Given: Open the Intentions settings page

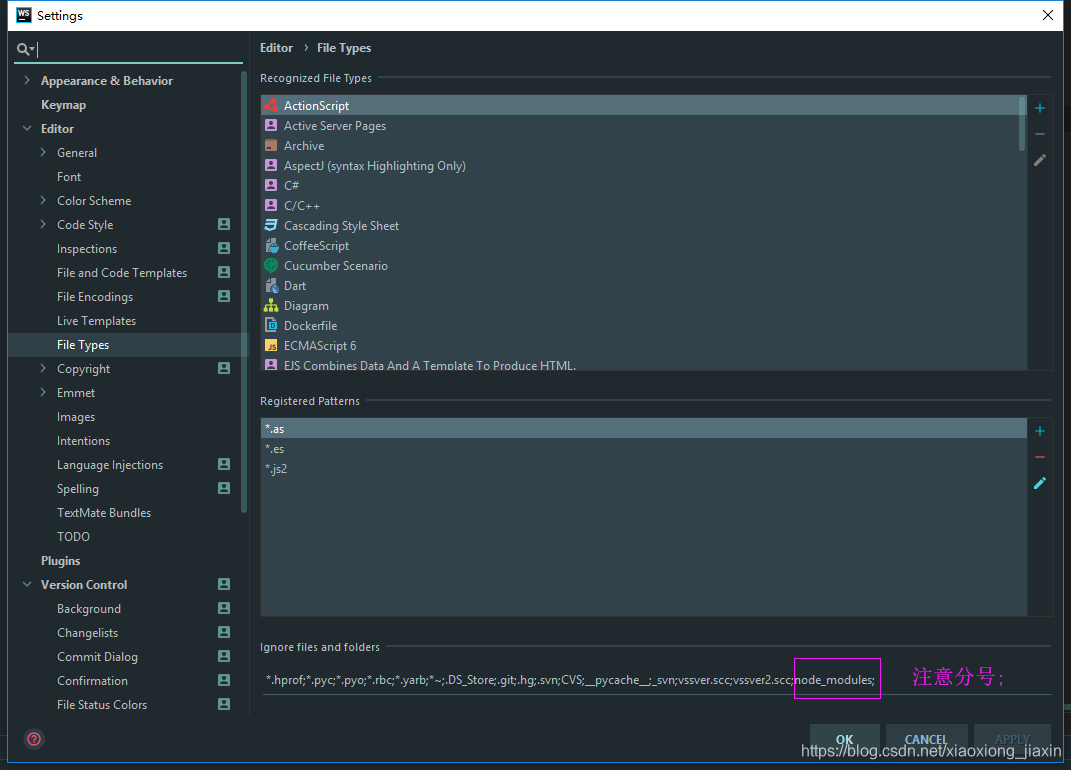Looking at the screenshot, I should 83,441.
